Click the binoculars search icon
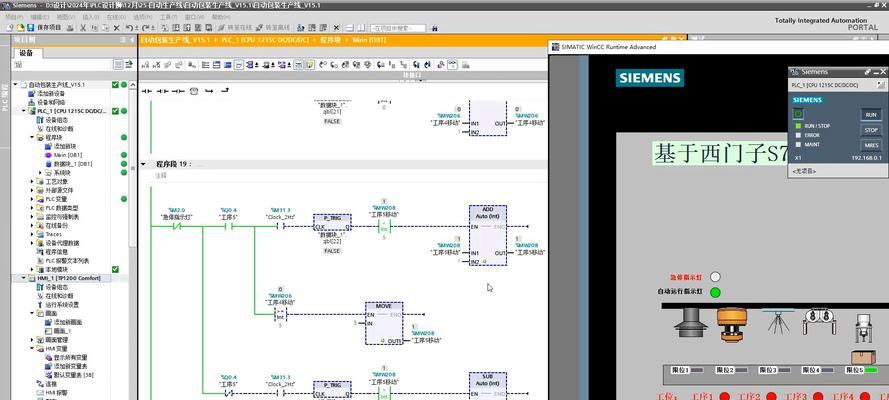889x400 pixels. click(435, 28)
